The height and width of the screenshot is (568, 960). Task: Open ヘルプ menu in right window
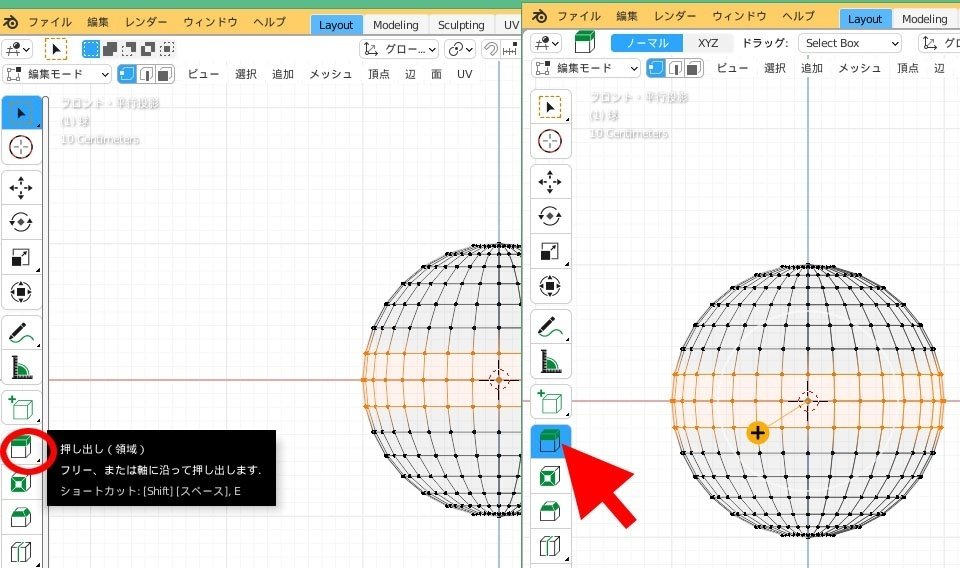798,17
